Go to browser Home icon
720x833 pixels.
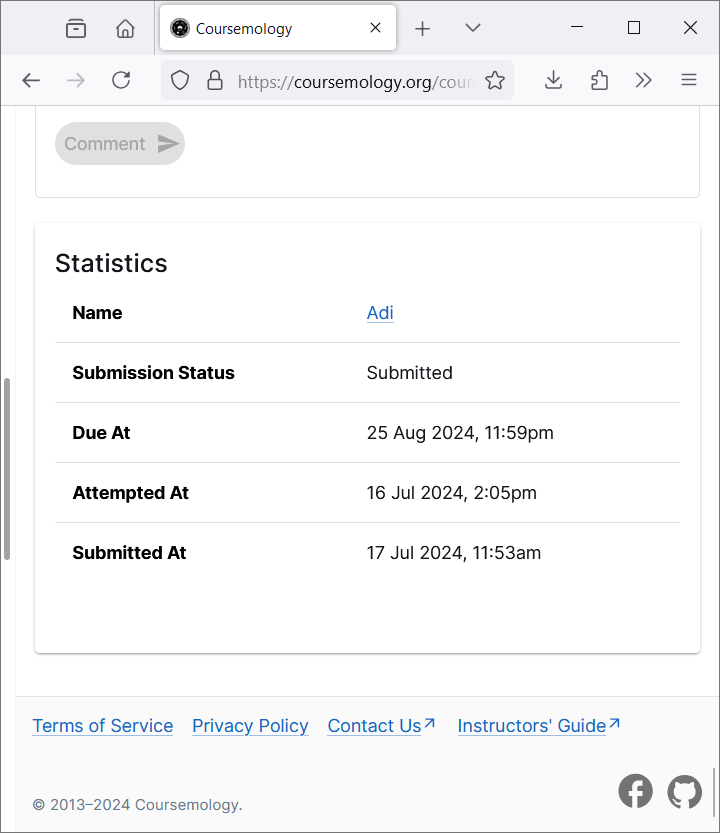pos(125,28)
